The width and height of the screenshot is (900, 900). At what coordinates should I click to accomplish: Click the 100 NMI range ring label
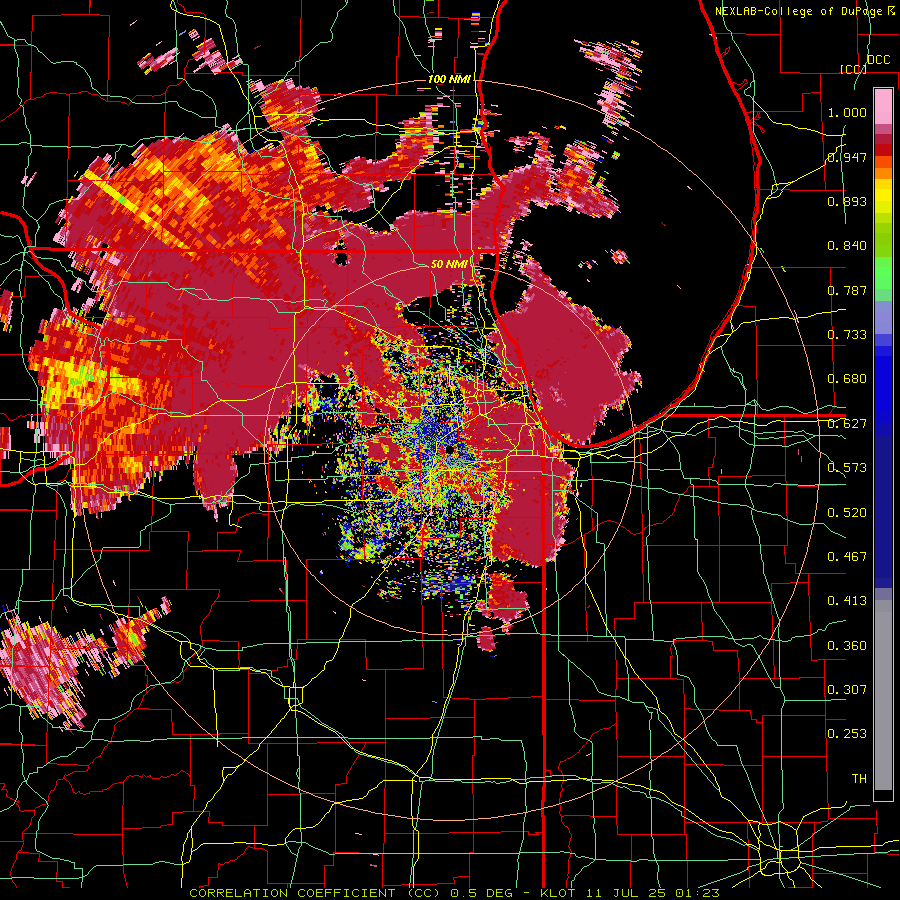[x=449, y=79]
